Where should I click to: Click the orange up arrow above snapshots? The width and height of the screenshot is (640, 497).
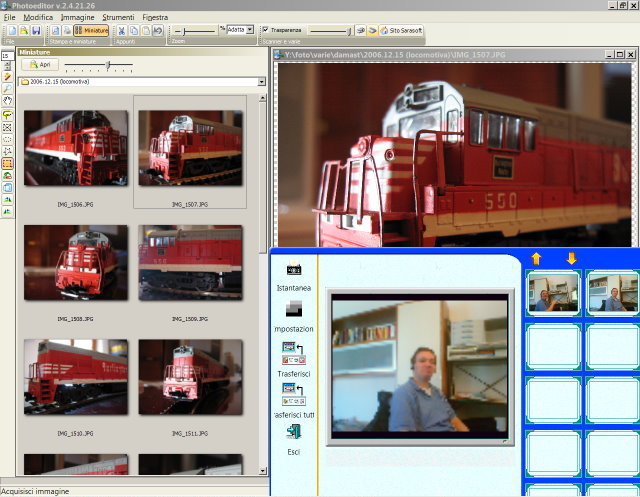click(x=536, y=258)
